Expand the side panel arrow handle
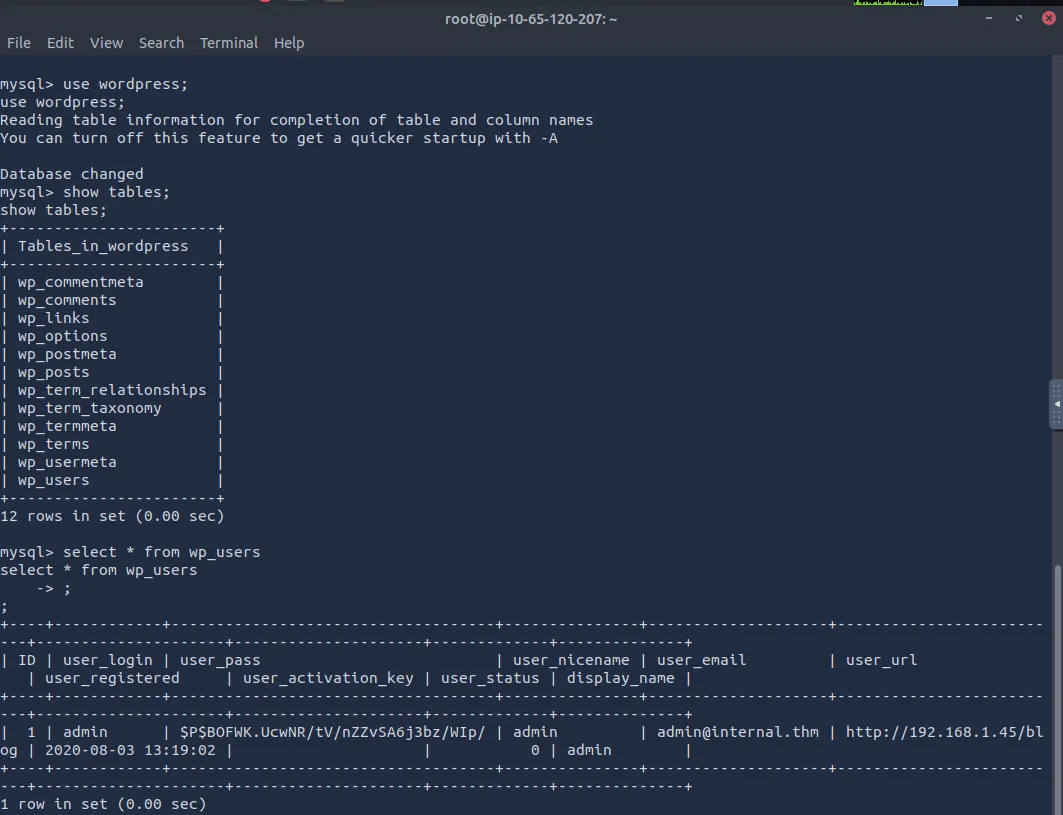Image resolution: width=1063 pixels, height=815 pixels. tap(1057, 404)
